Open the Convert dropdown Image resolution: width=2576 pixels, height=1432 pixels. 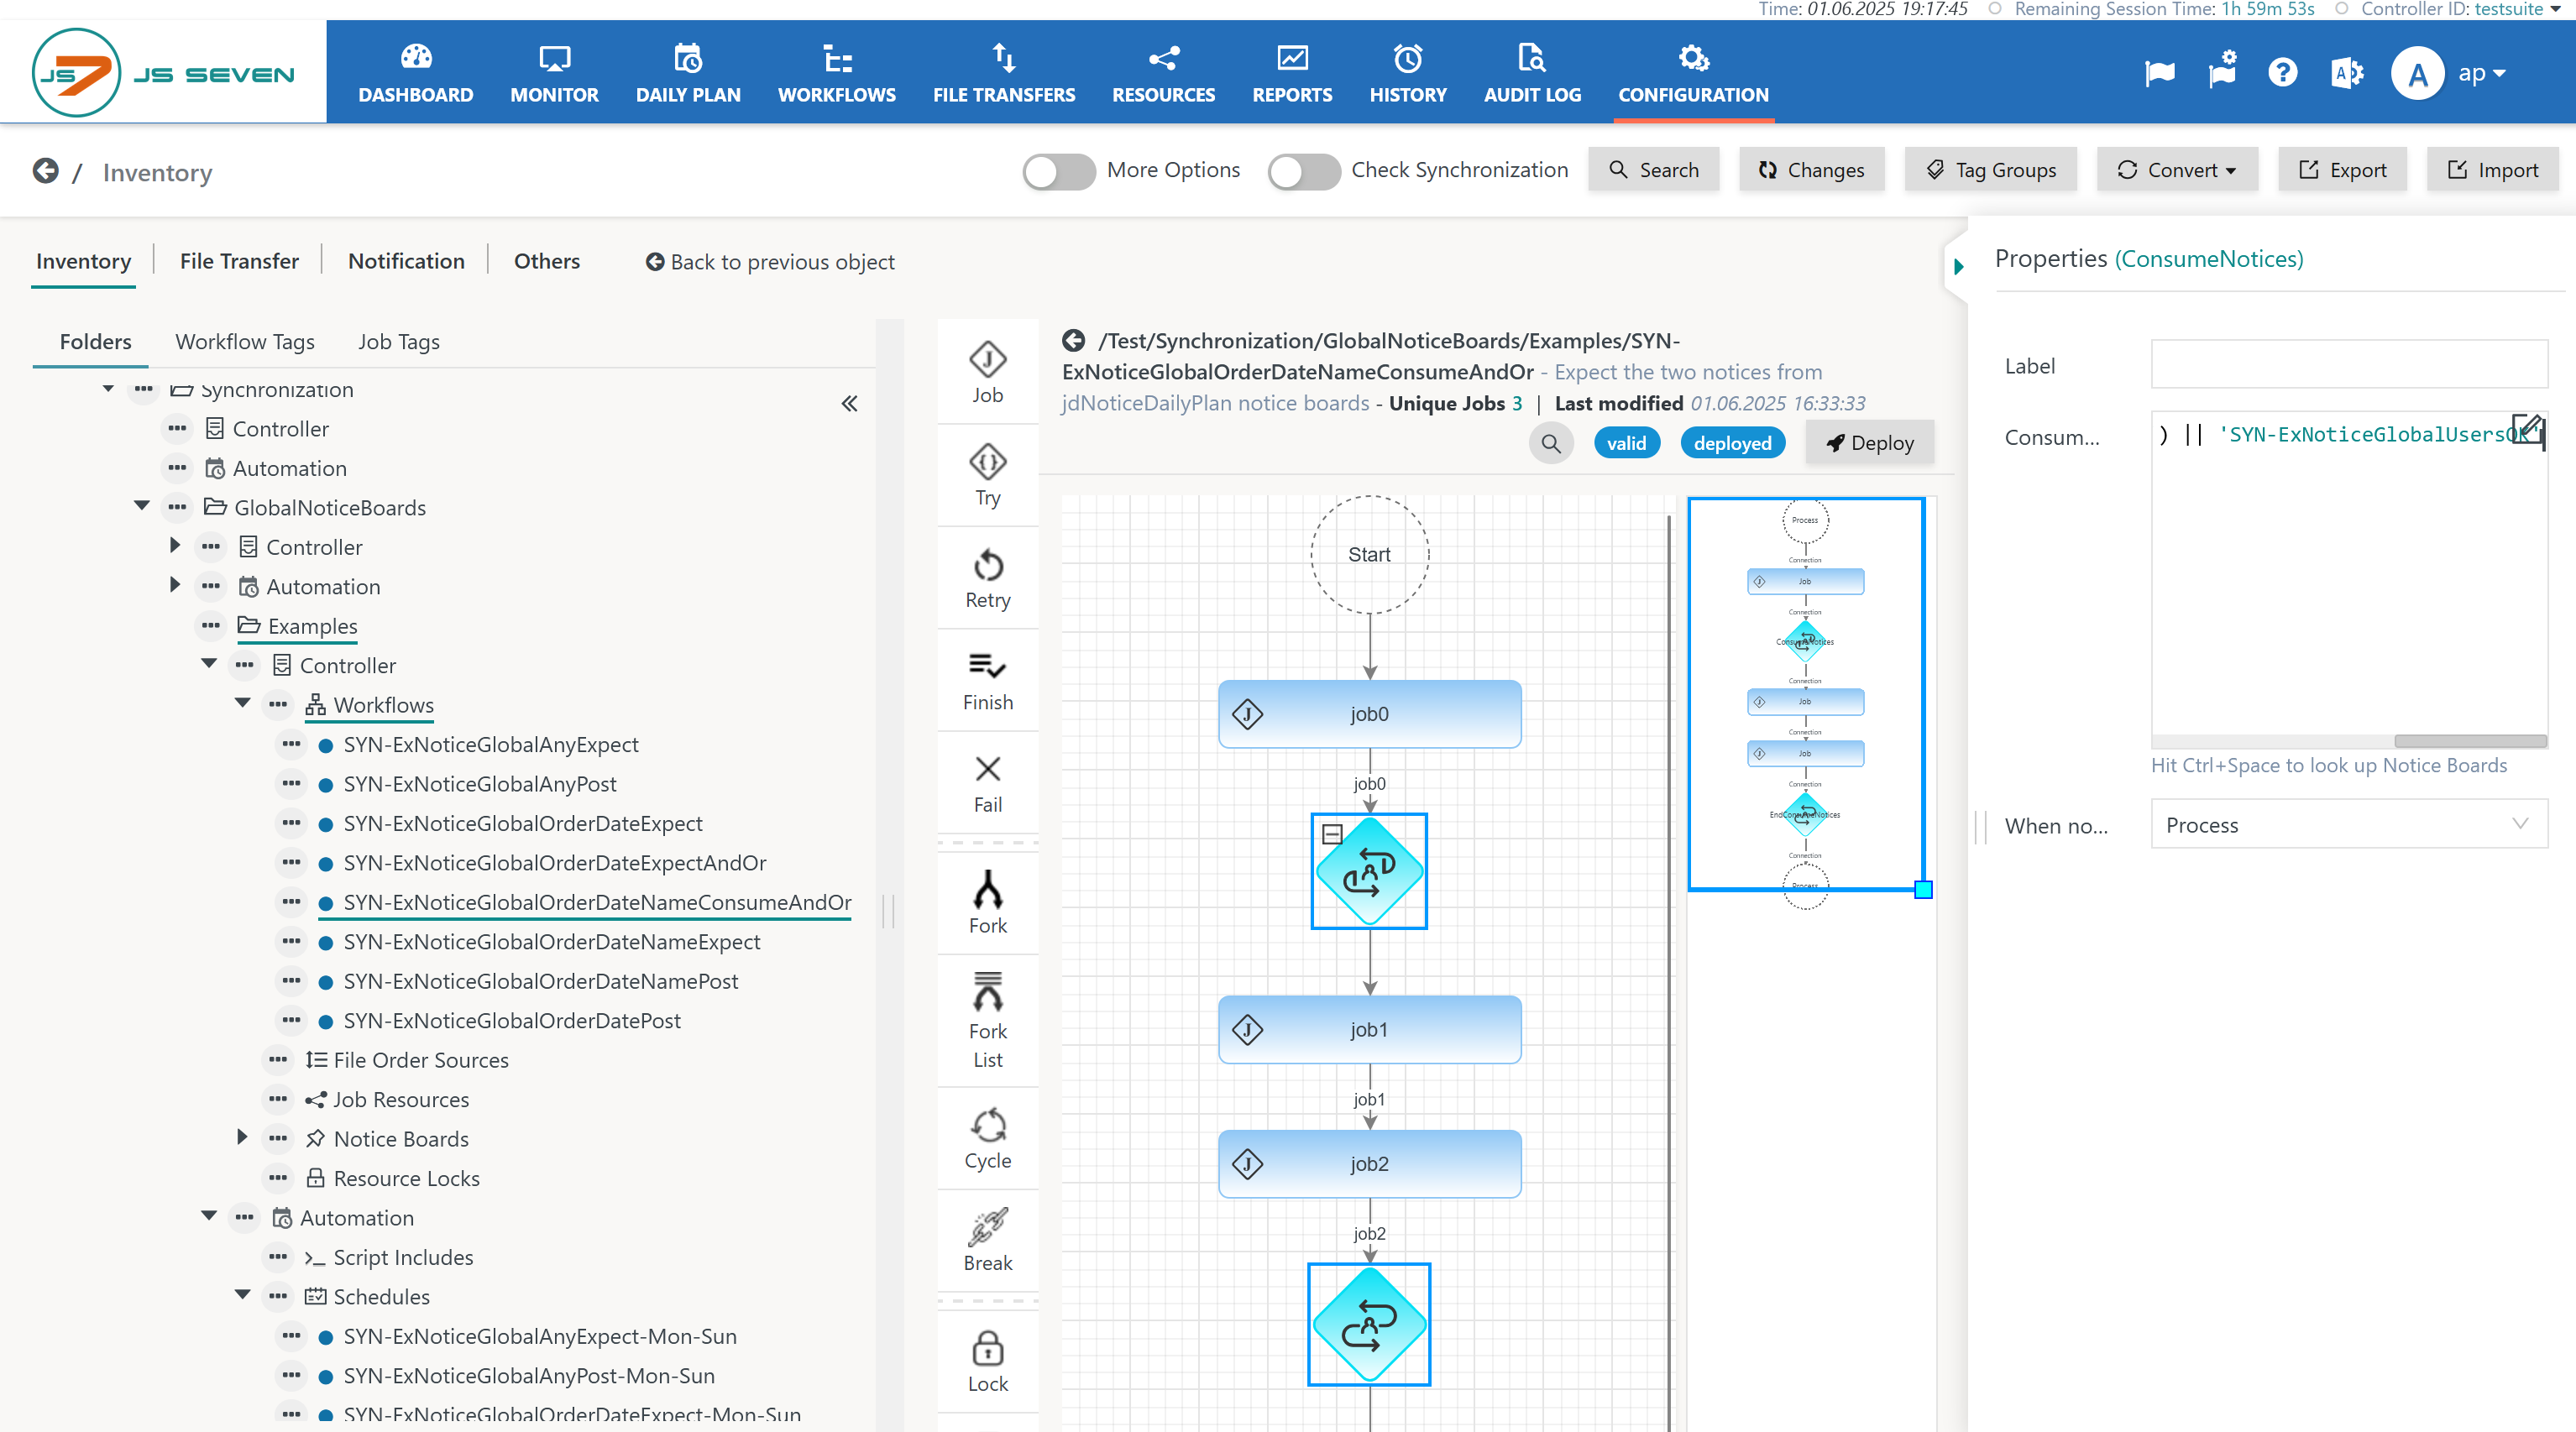coord(2176,170)
